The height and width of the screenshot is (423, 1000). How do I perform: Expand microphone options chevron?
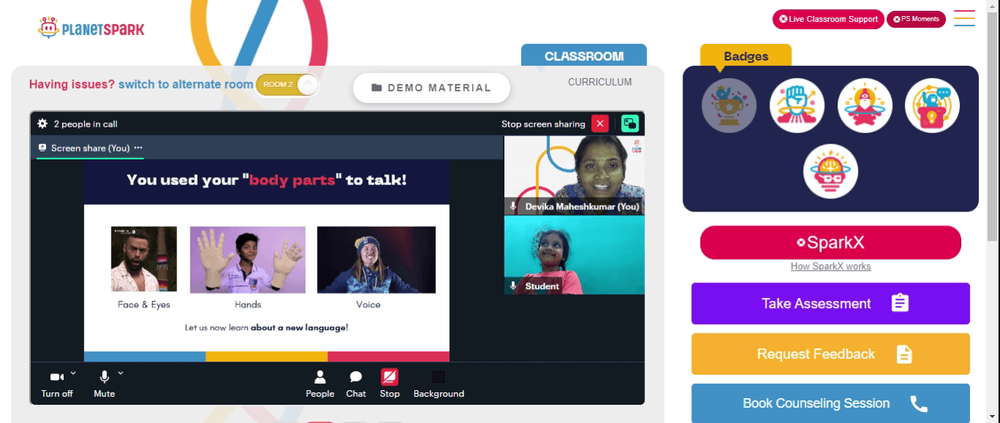121,373
